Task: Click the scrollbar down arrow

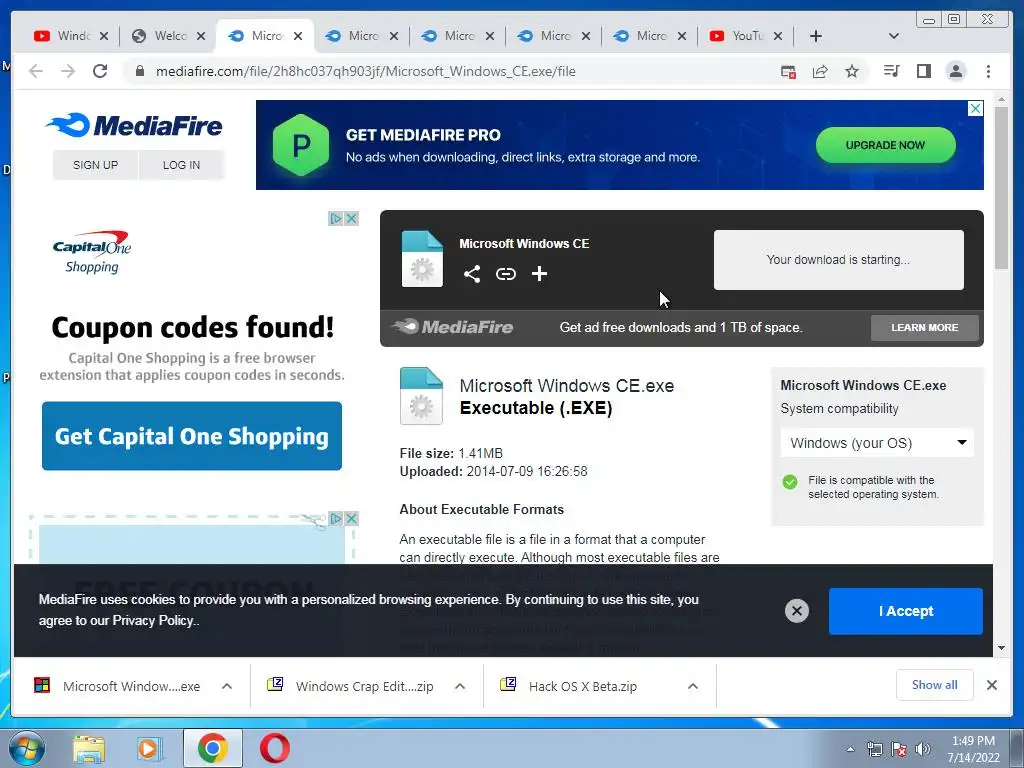Action: (x=1001, y=648)
